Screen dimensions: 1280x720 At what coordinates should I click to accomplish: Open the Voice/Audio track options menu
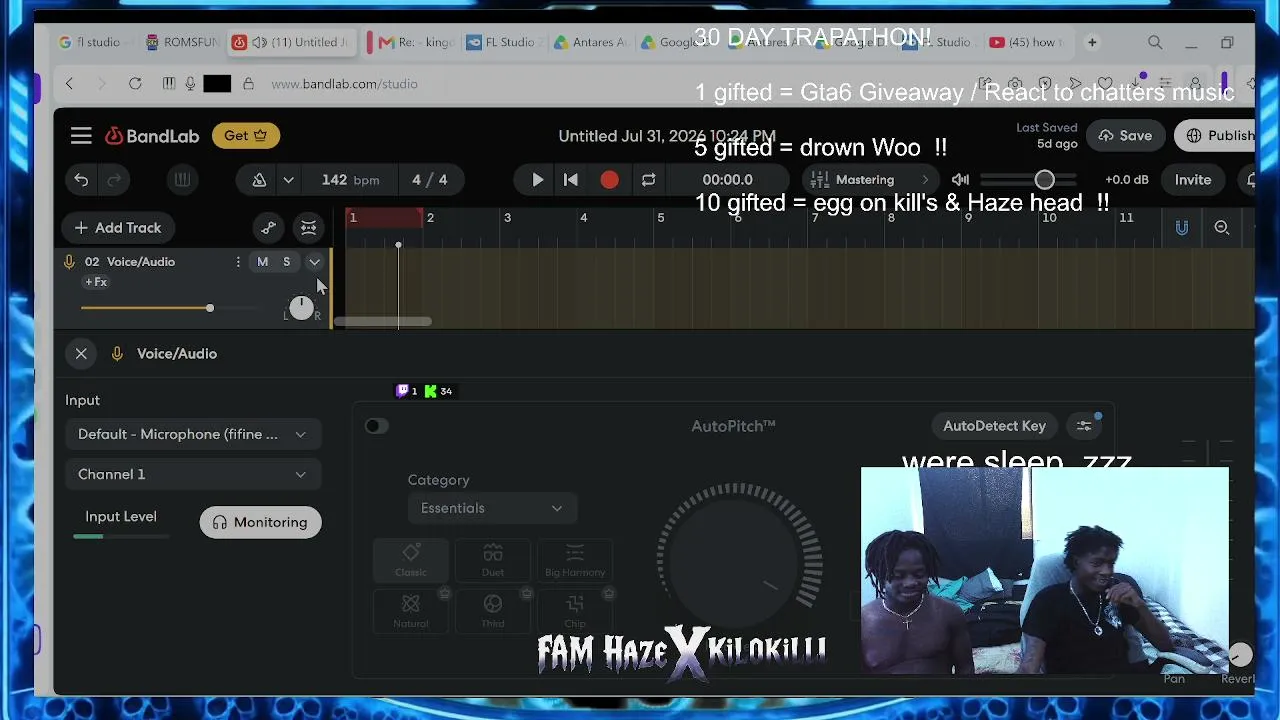point(238,262)
